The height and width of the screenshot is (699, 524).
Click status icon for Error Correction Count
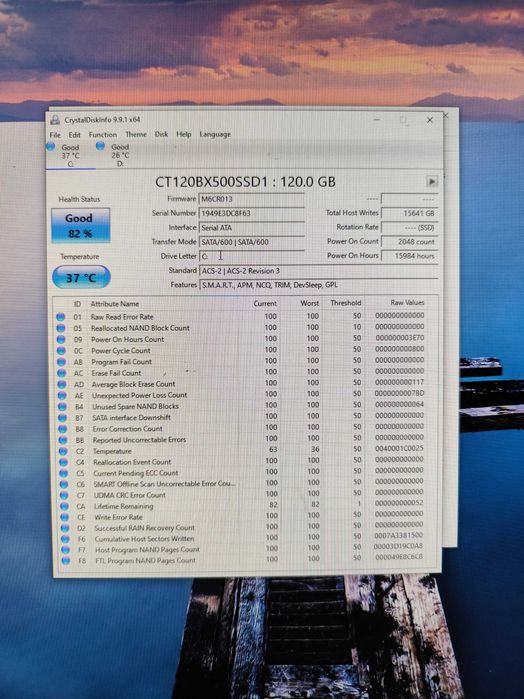[x=62, y=429]
